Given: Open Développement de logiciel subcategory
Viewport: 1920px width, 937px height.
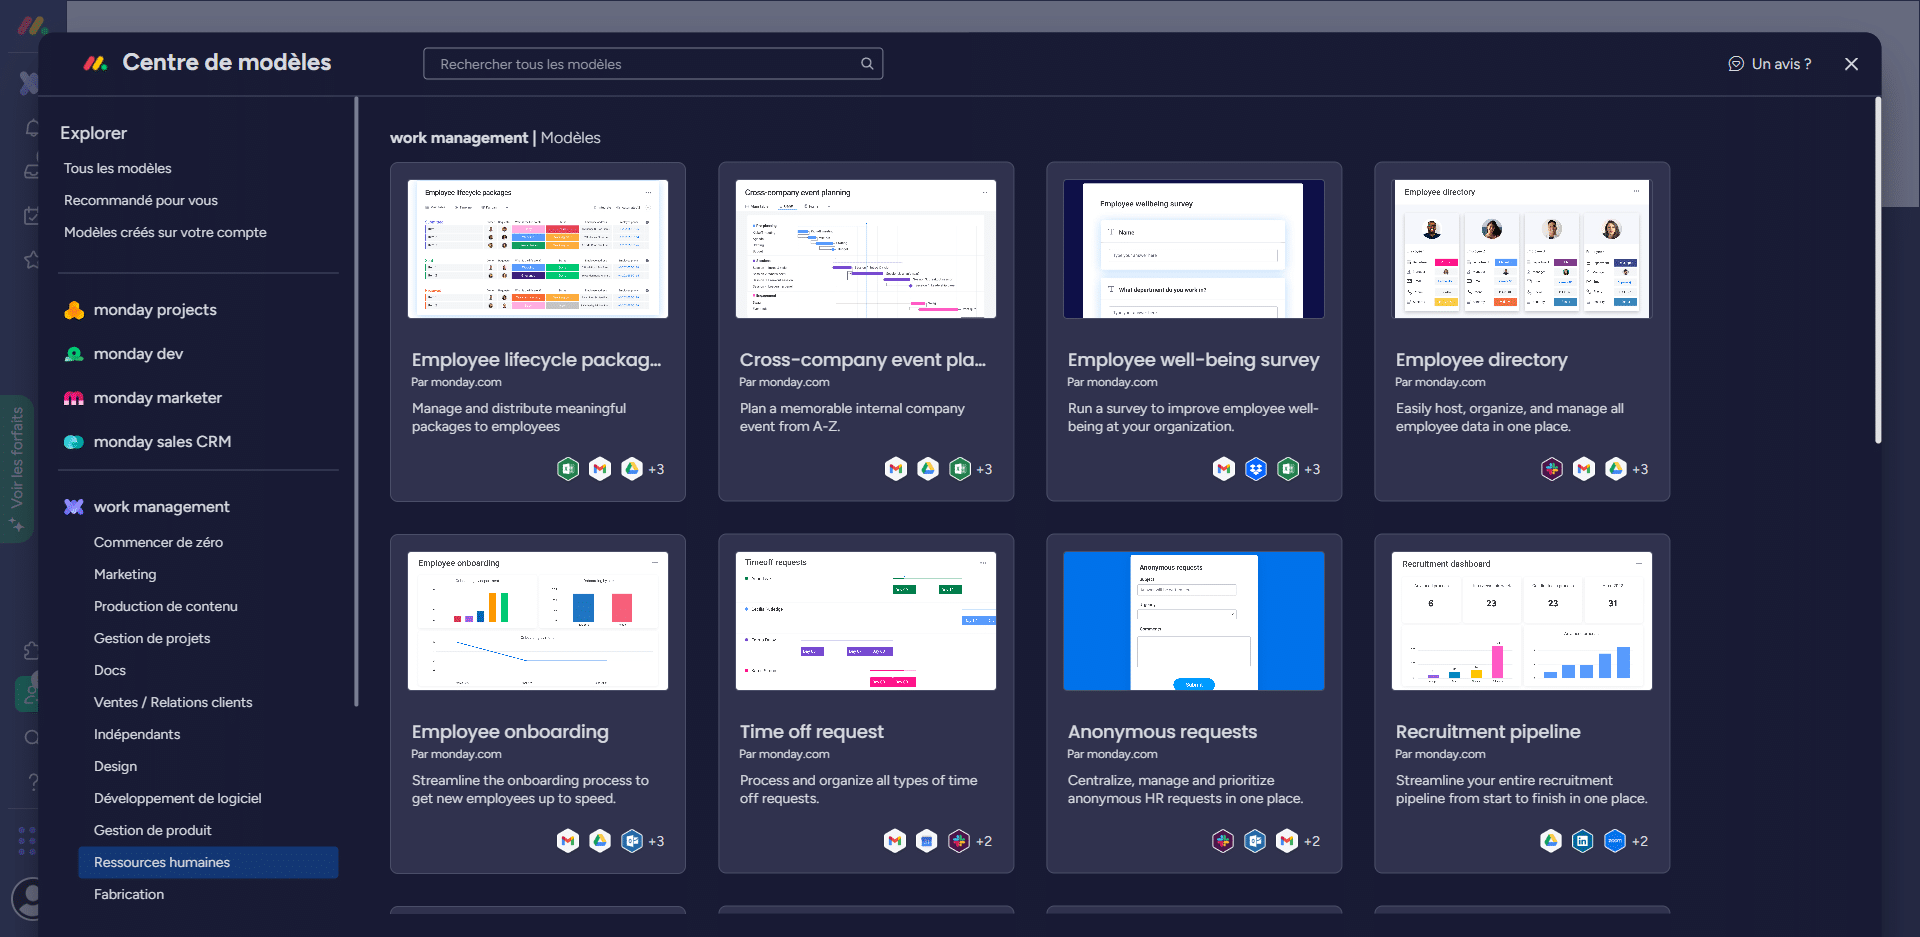Looking at the screenshot, I should point(178,798).
